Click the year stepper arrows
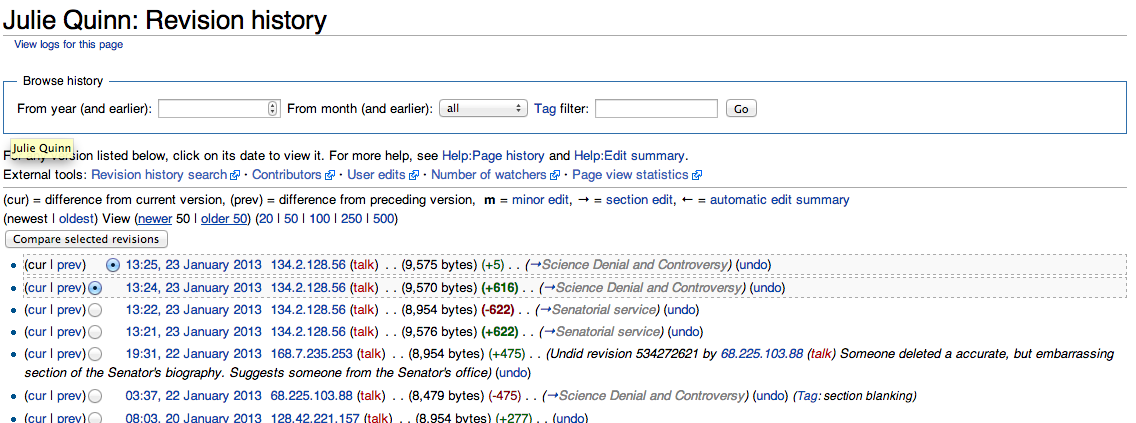This screenshot has height=423, width=1136. coord(273,108)
